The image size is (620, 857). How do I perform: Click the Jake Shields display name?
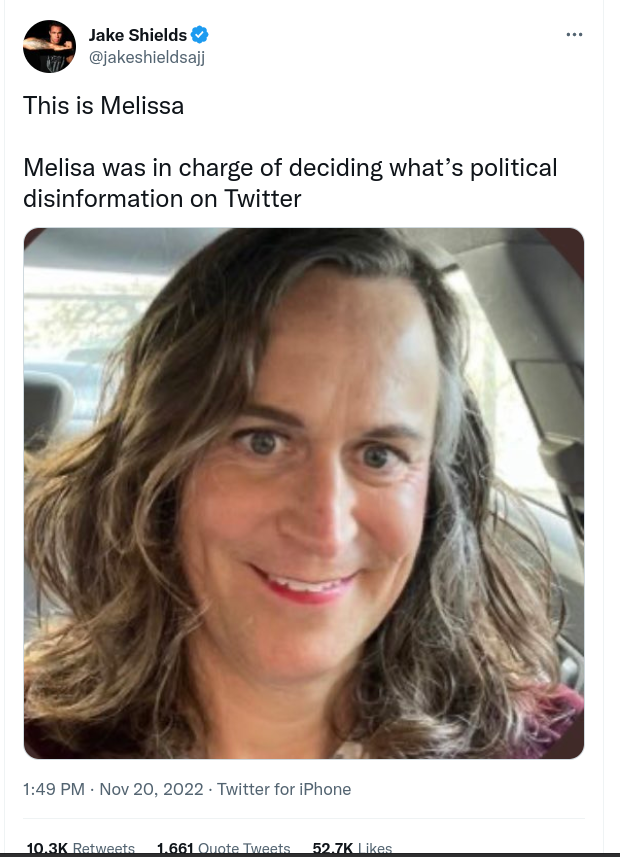click(x=138, y=35)
